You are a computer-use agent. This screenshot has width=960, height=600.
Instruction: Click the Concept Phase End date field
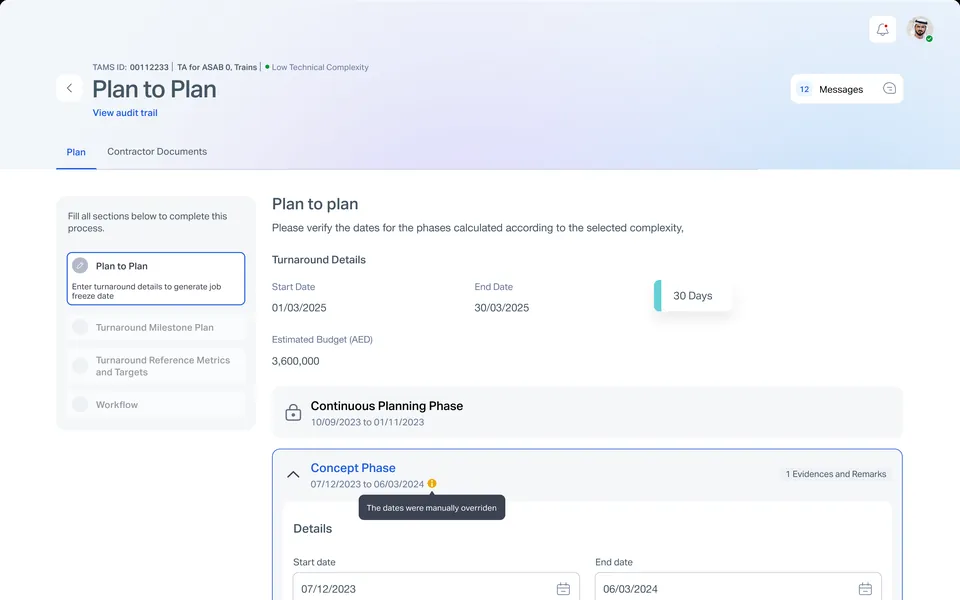[x=738, y=588]
